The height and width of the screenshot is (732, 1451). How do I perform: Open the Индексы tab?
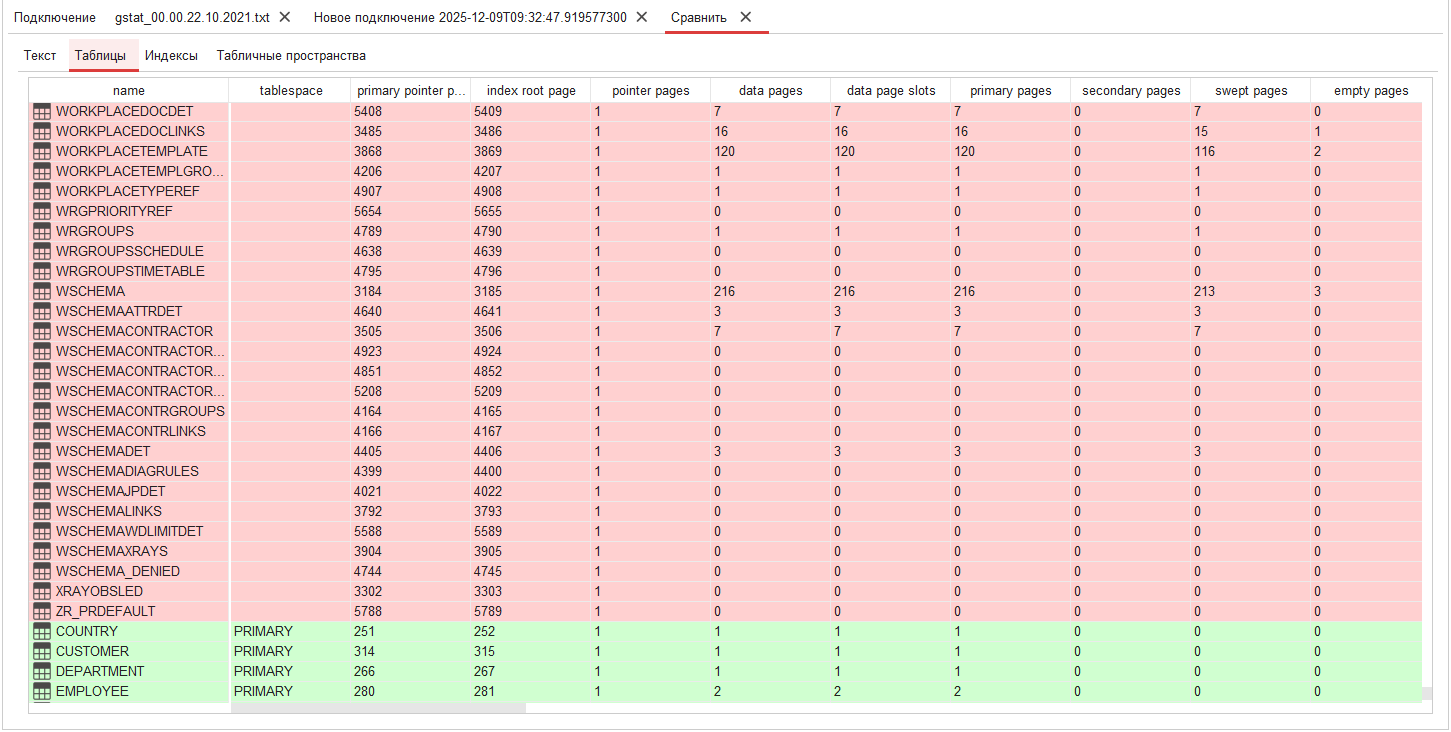coord(171,55)
